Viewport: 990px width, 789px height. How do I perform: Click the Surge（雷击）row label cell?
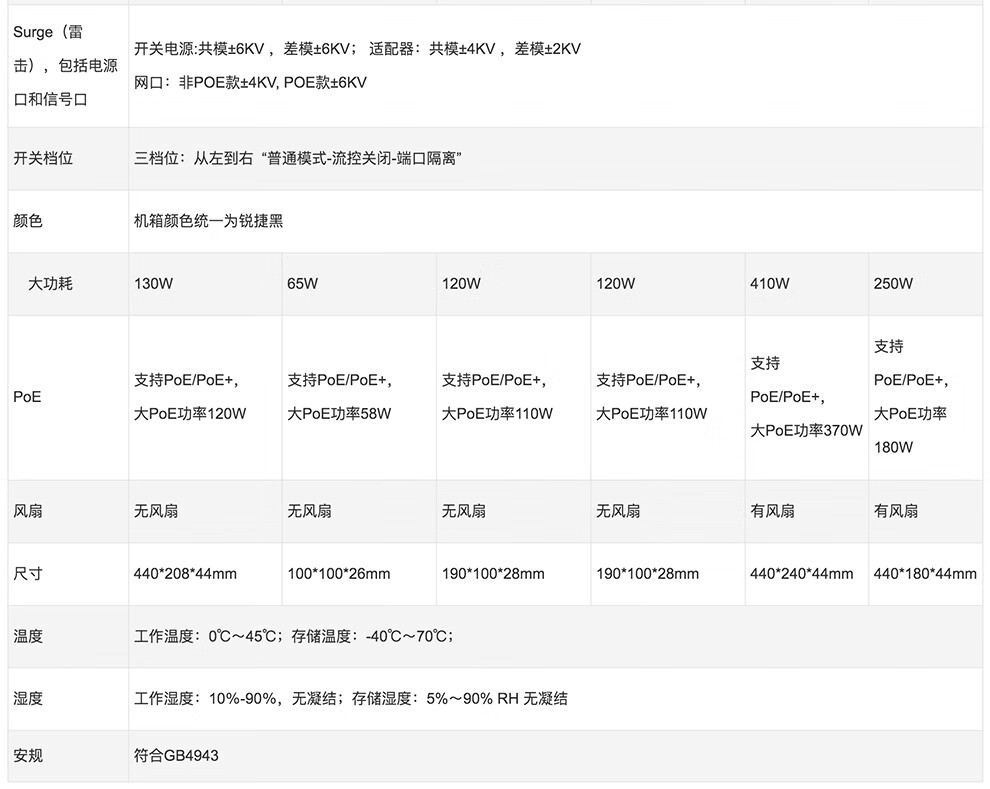click(x=64, y=66)
